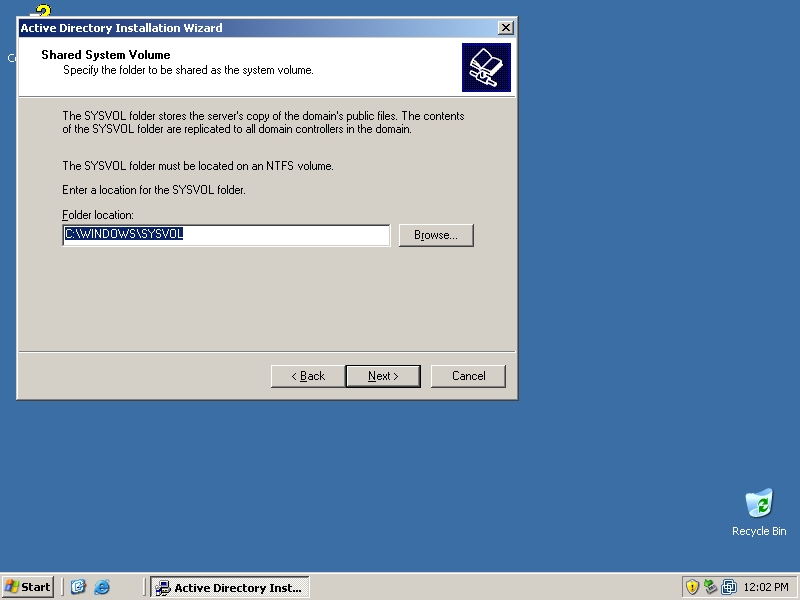800x600 pixels.
Task: Close the Active Directory Installation Wizard window
Action: coord(505,28)
